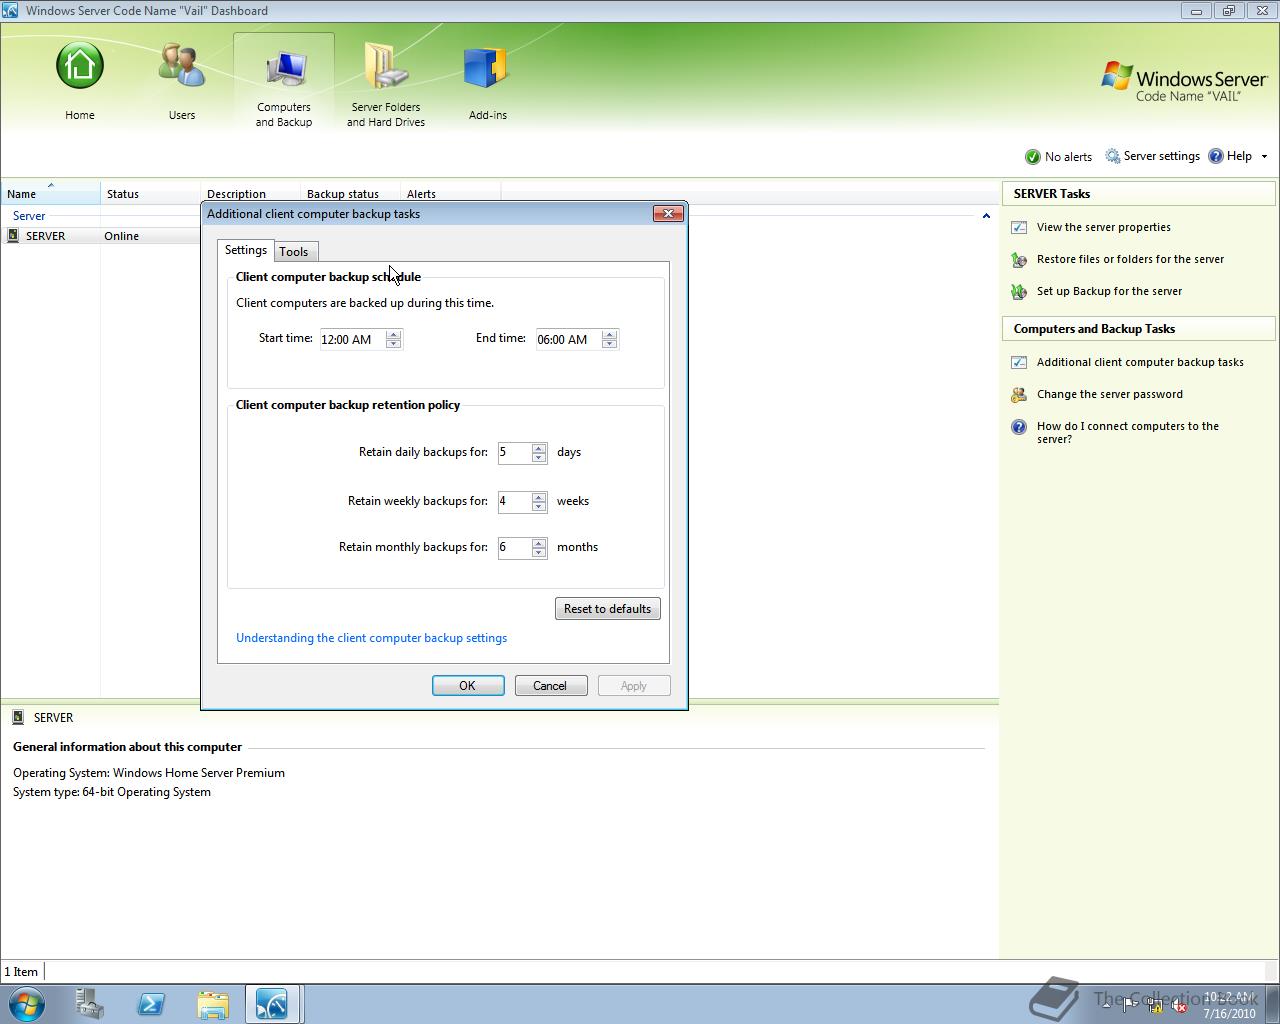The width and height of the screenshot is (1280, 1024).
Task: Sort the list by Status column
Action: coord(150,194)
